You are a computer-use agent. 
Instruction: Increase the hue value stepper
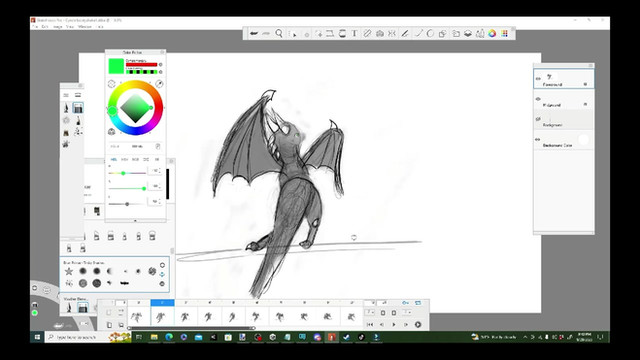[x=160, y=169]
